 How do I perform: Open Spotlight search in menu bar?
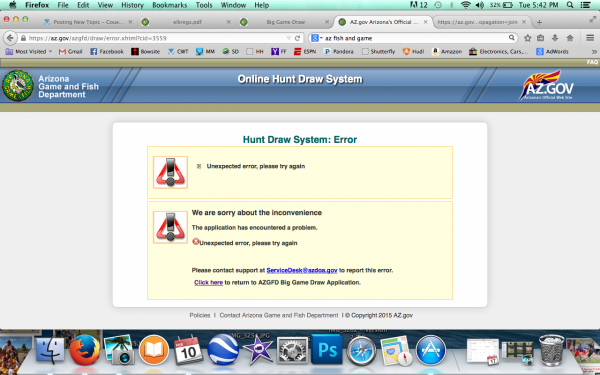point(570,5)
